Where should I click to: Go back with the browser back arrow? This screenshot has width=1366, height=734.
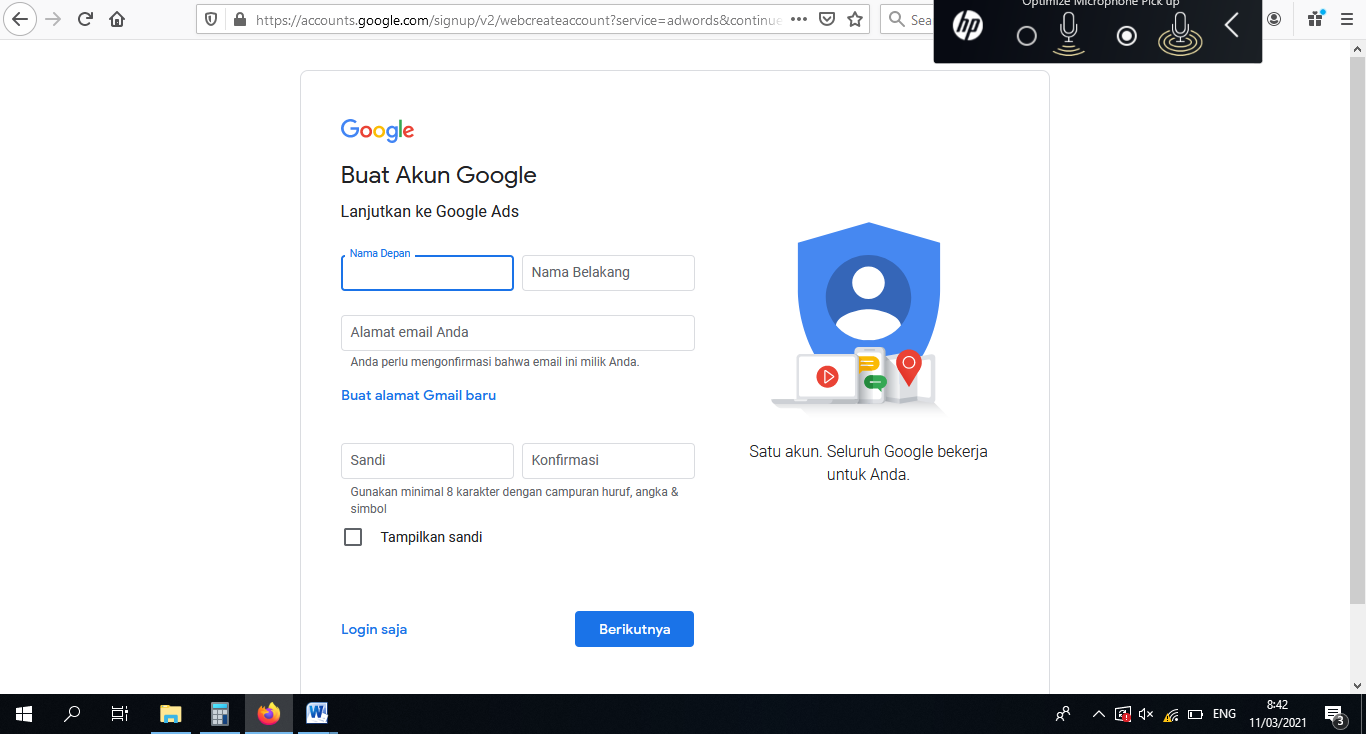[20, 19]
